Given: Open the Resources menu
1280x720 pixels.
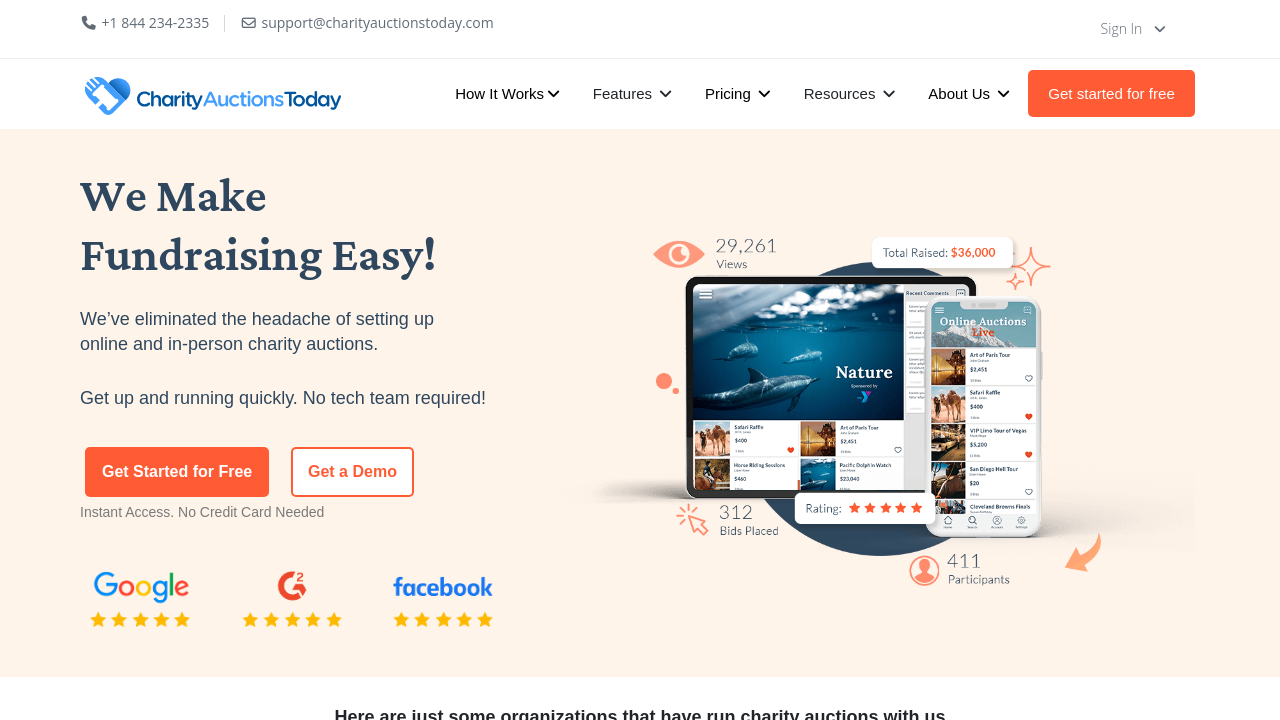Looking at the screenshot, I should click(x=849, y=94).
